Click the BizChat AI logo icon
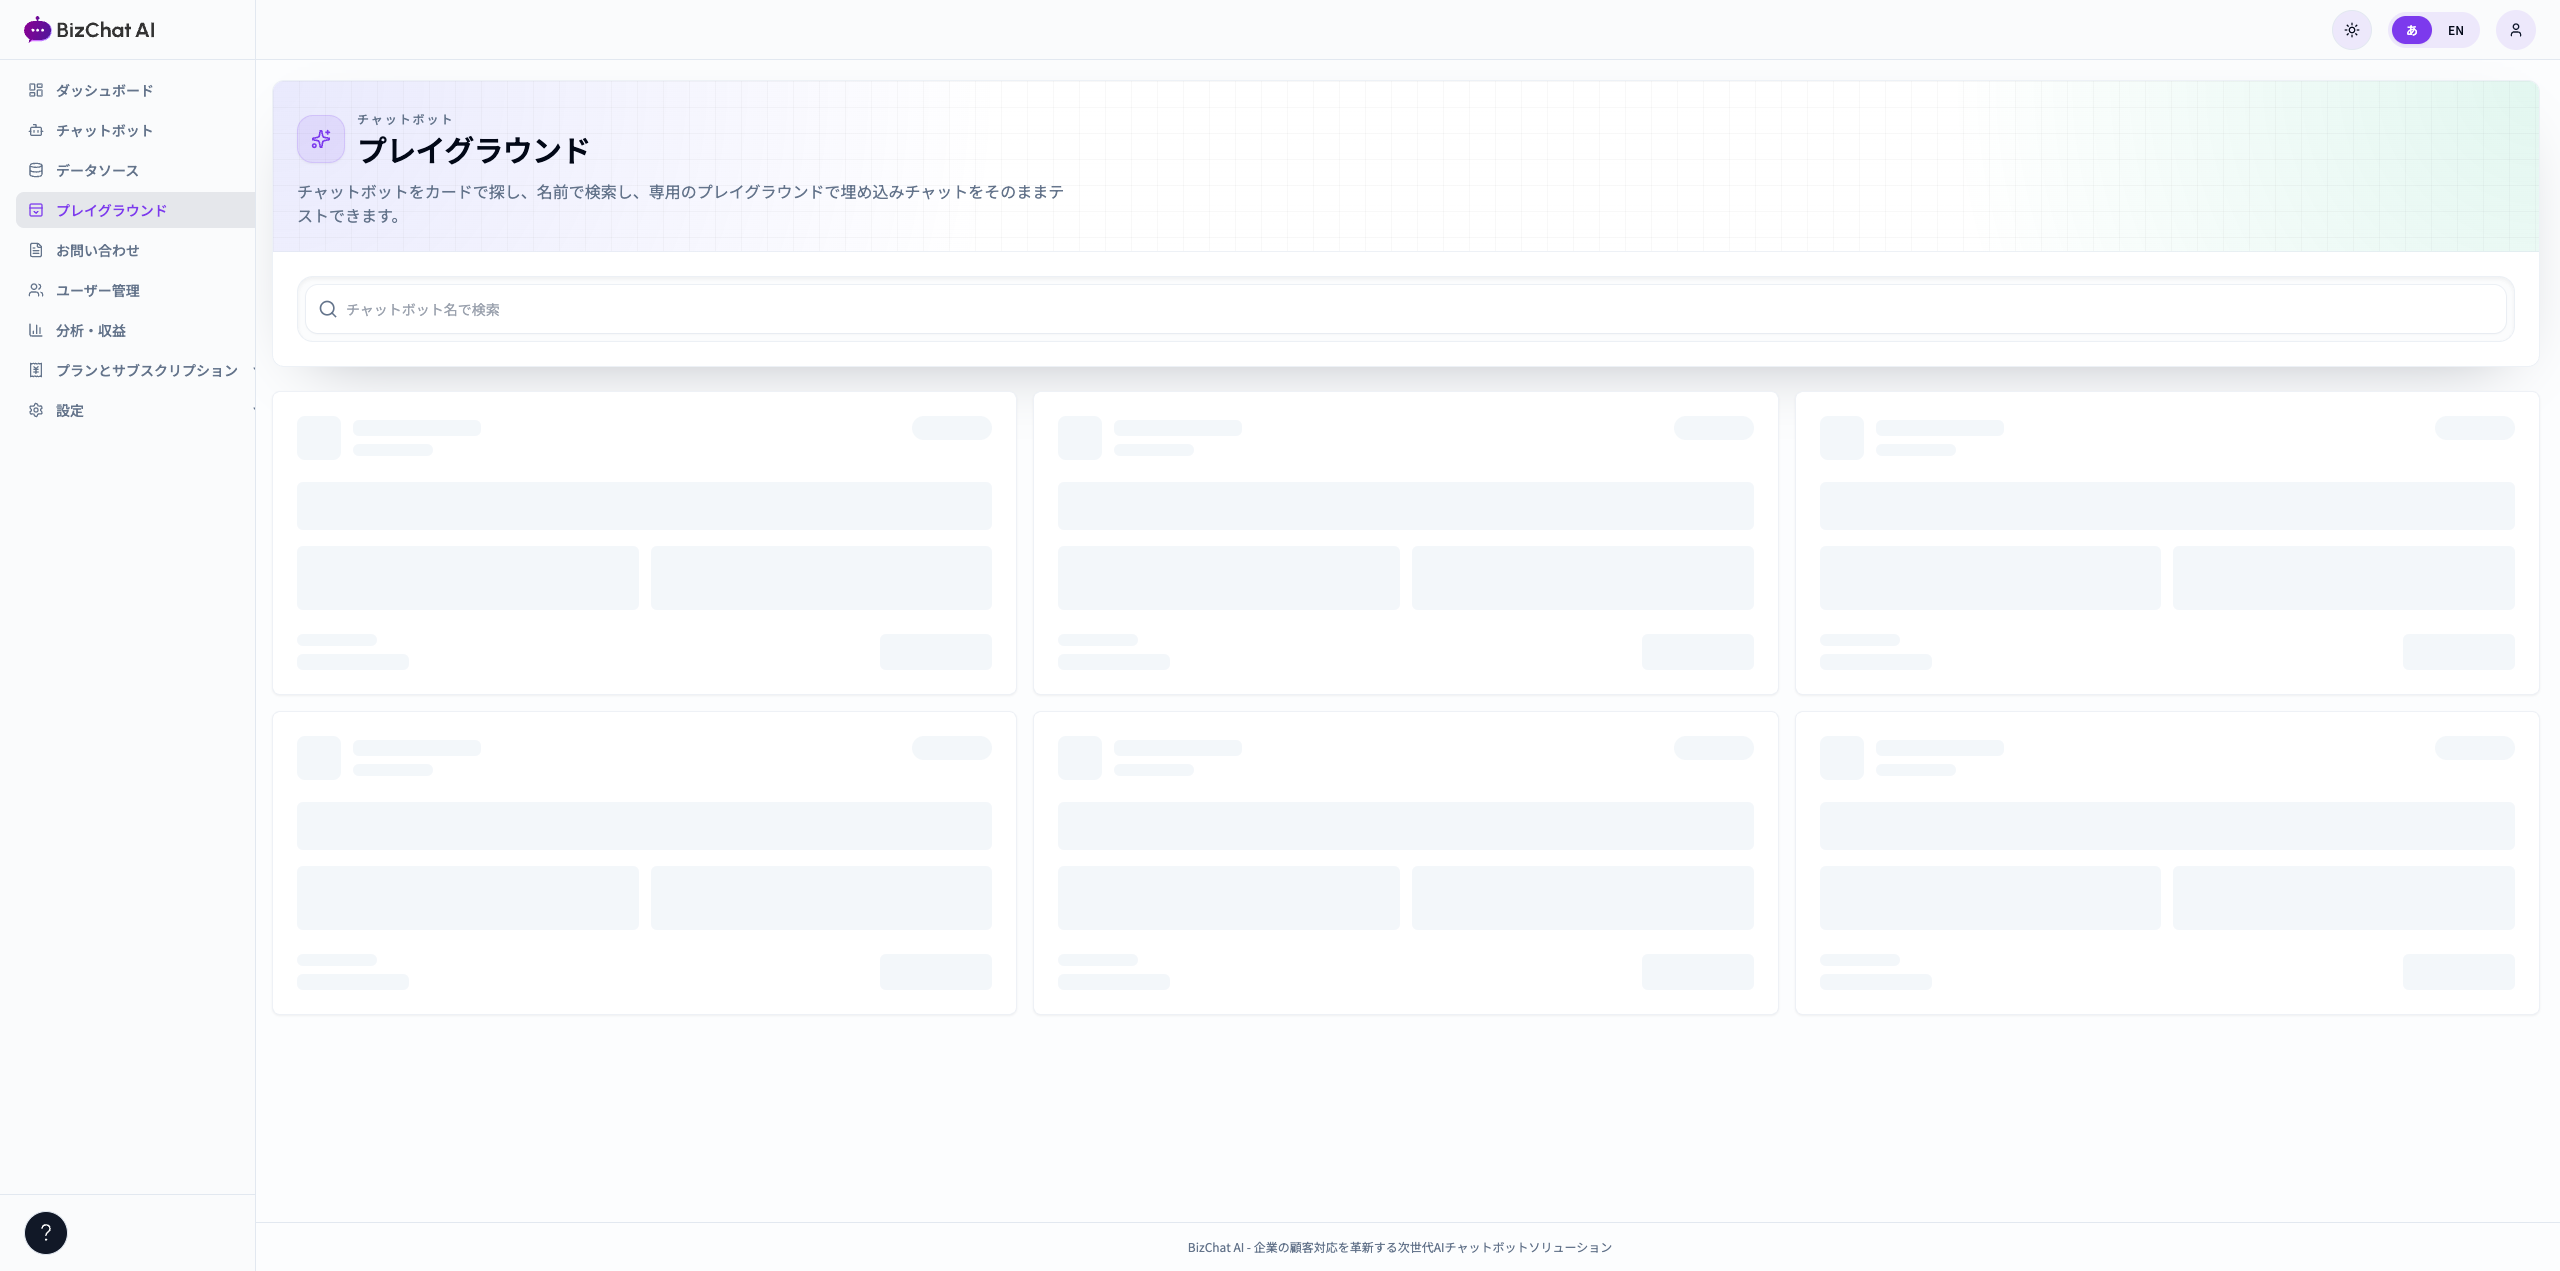The image size is (2560, 1271). [37, 29]
